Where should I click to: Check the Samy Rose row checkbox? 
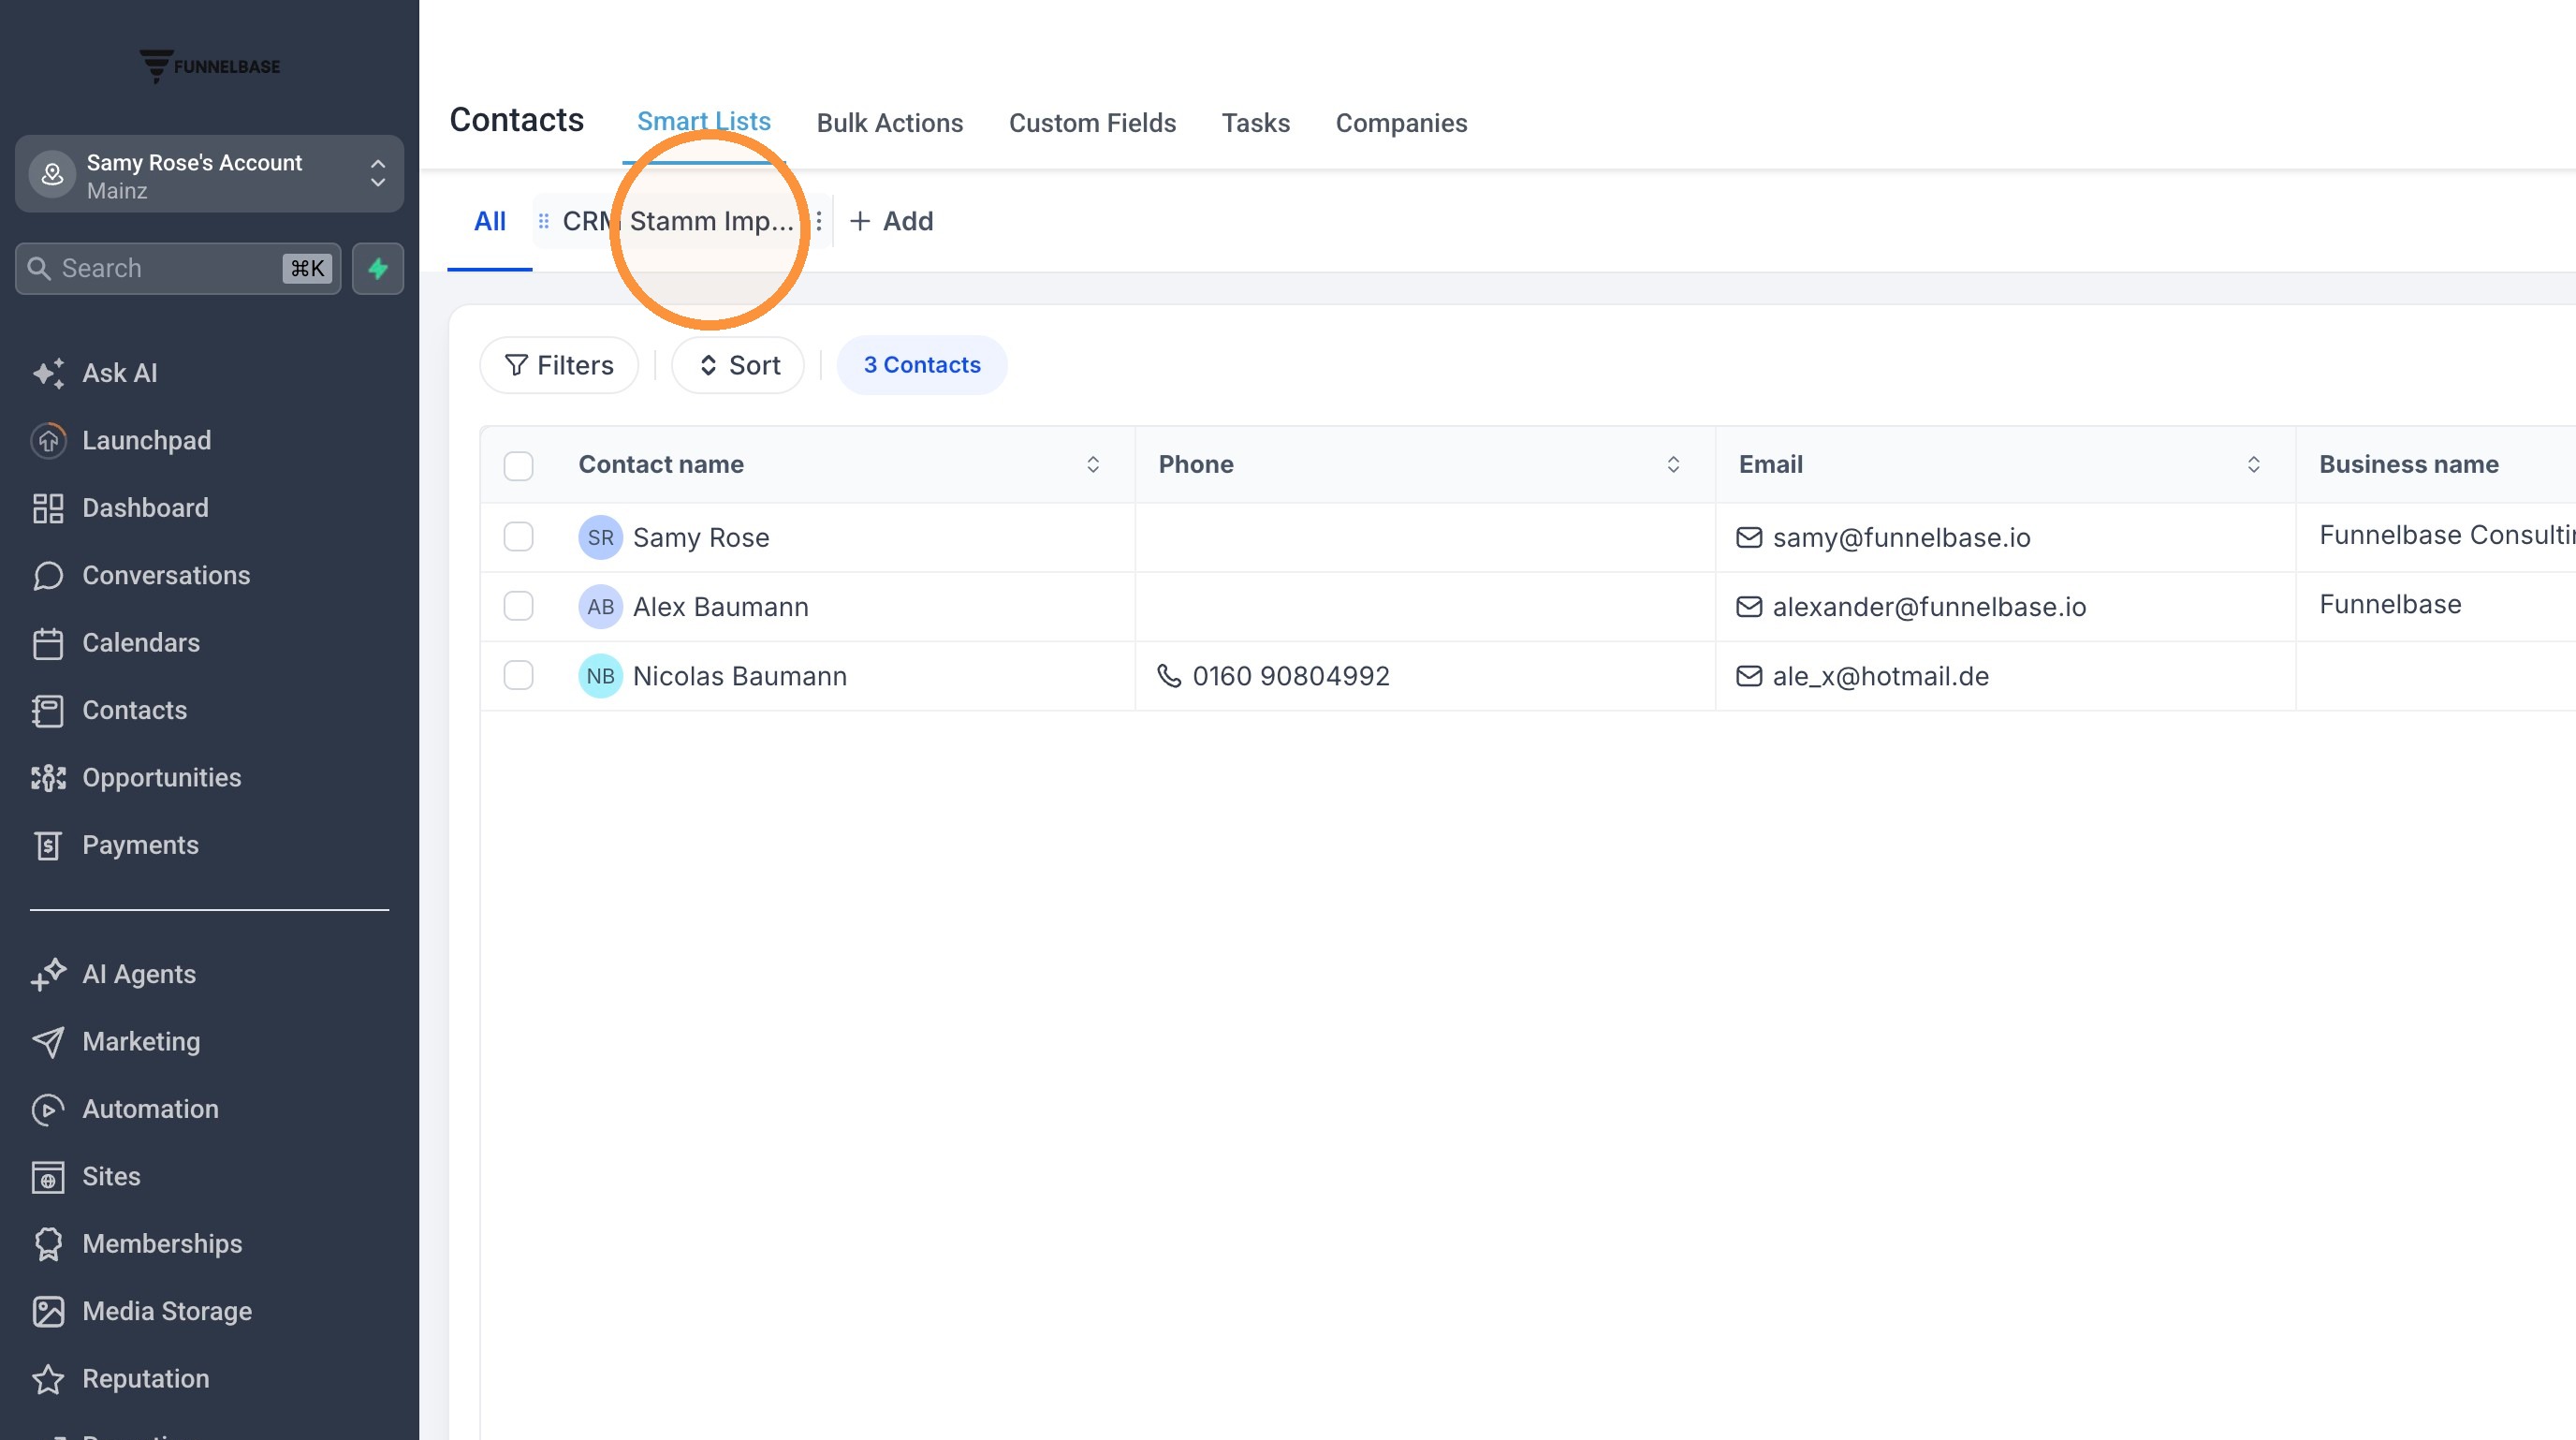[518, 537]
